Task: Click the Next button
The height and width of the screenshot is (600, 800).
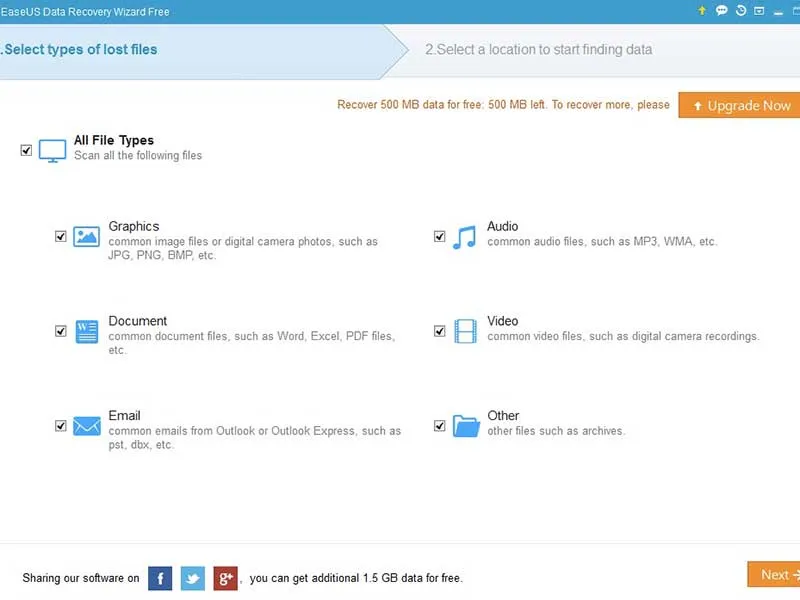Action: click(773, 574)
